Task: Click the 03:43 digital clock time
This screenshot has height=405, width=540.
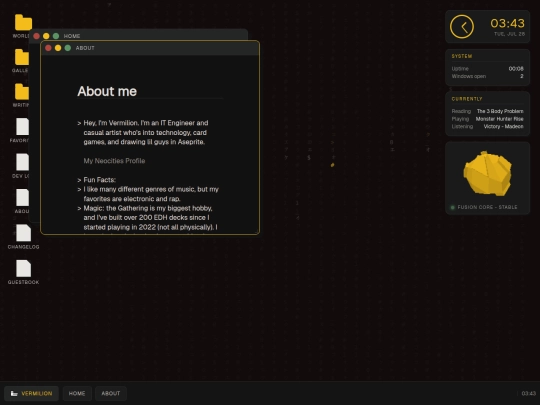Action: click(507, 23)
